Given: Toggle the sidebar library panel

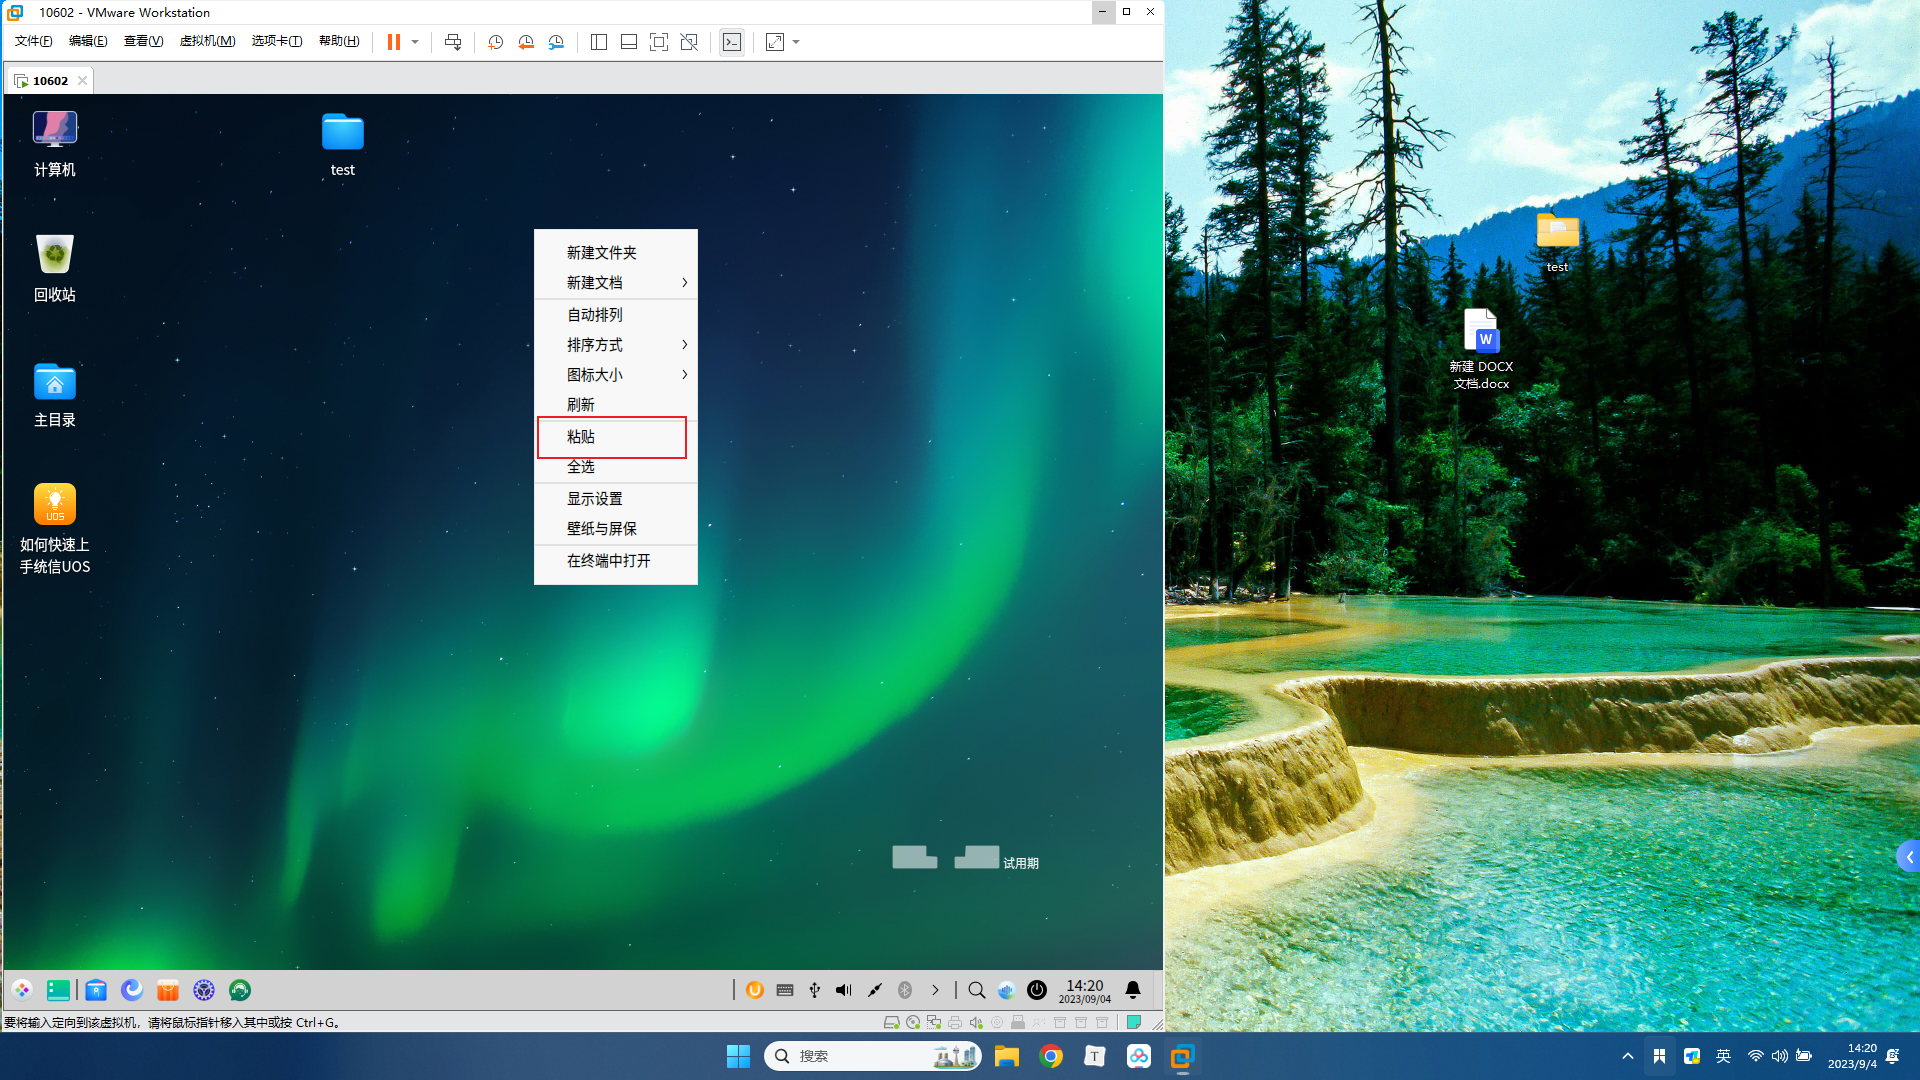Looking at the screenshot, I should [x=599, y=42].
